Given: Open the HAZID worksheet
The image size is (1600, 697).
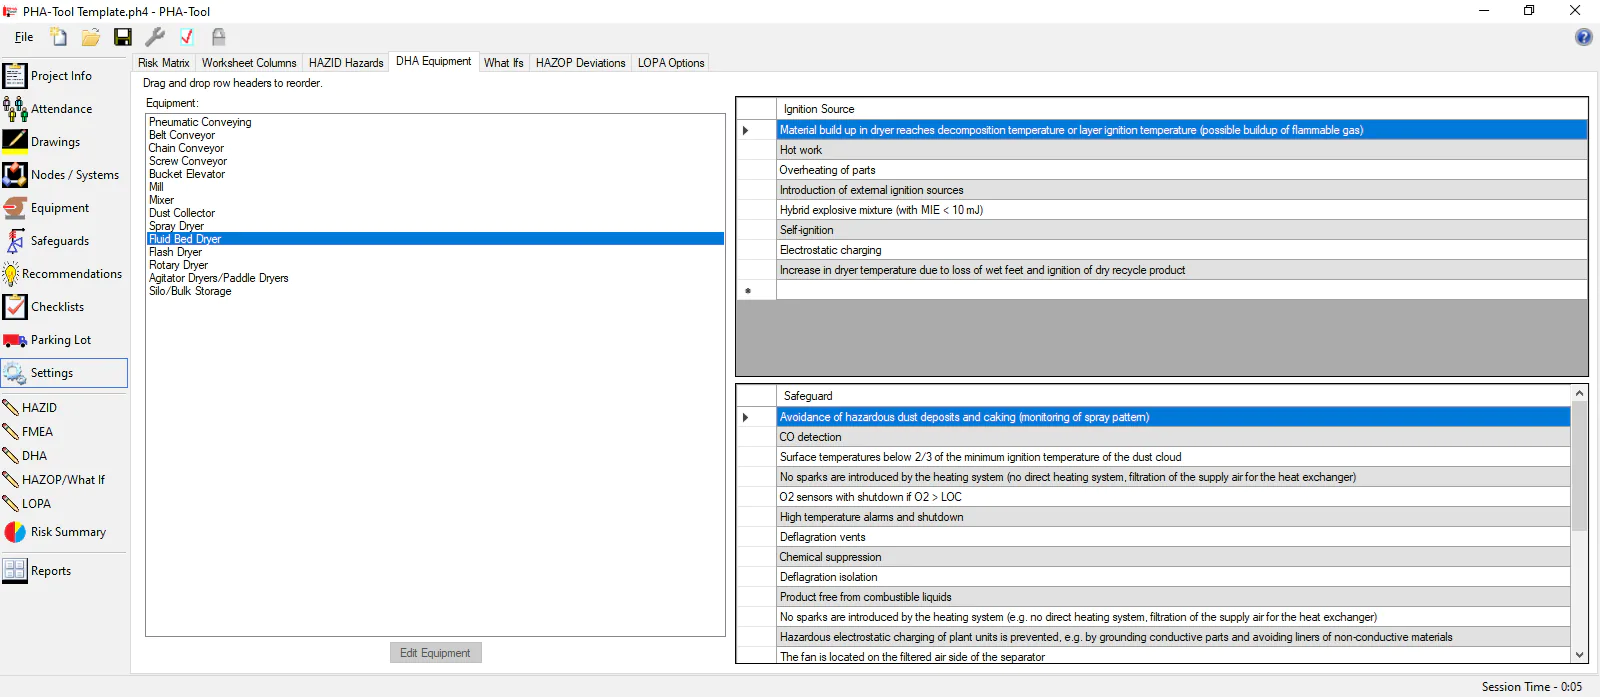Looking at the screenshot, I should point(64,408).
